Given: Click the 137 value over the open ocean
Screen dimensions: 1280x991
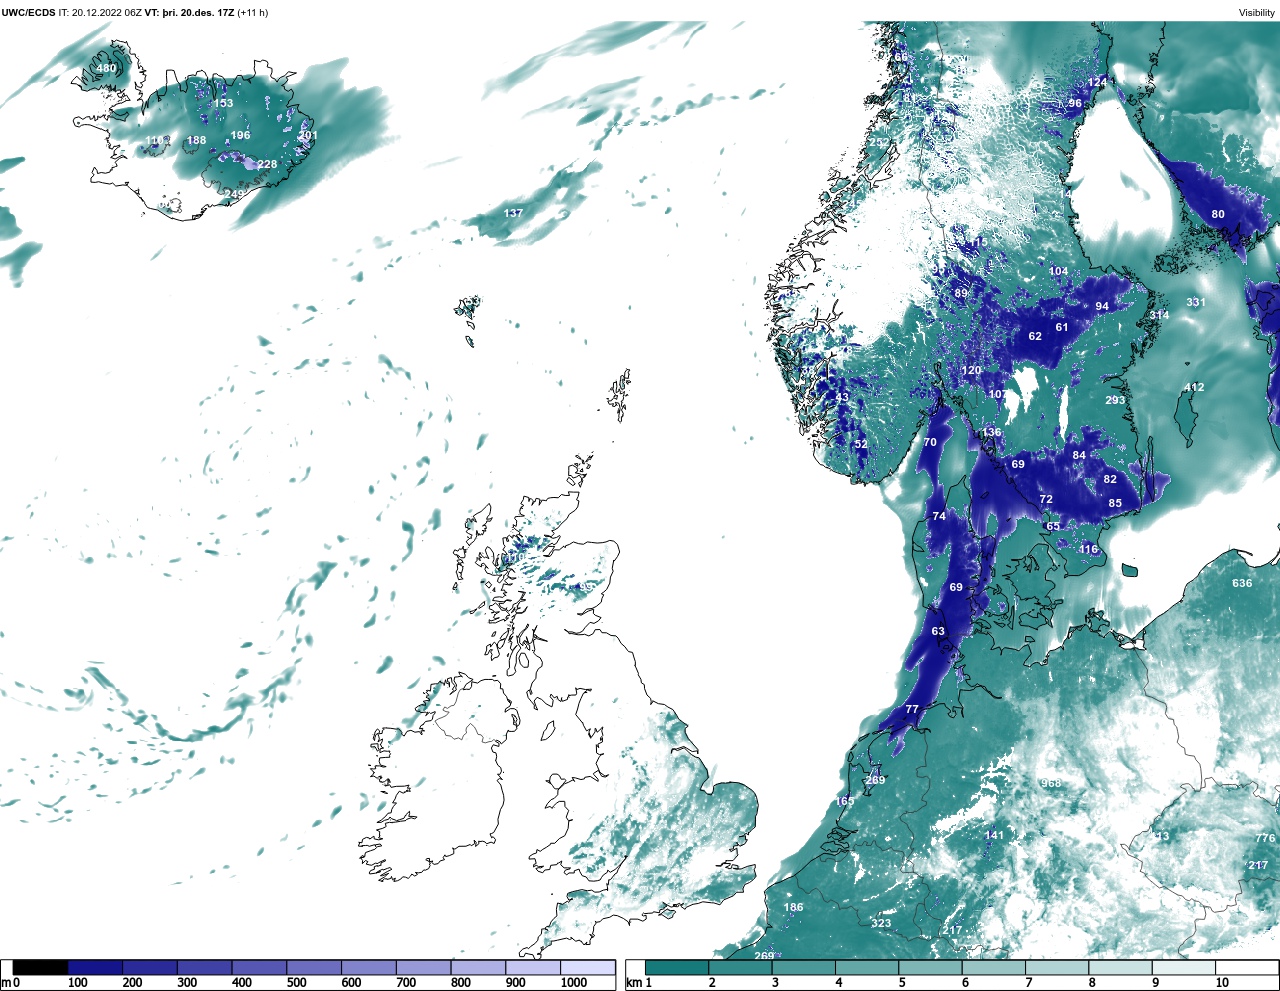Looking at the screenshot, I should 513,213.
